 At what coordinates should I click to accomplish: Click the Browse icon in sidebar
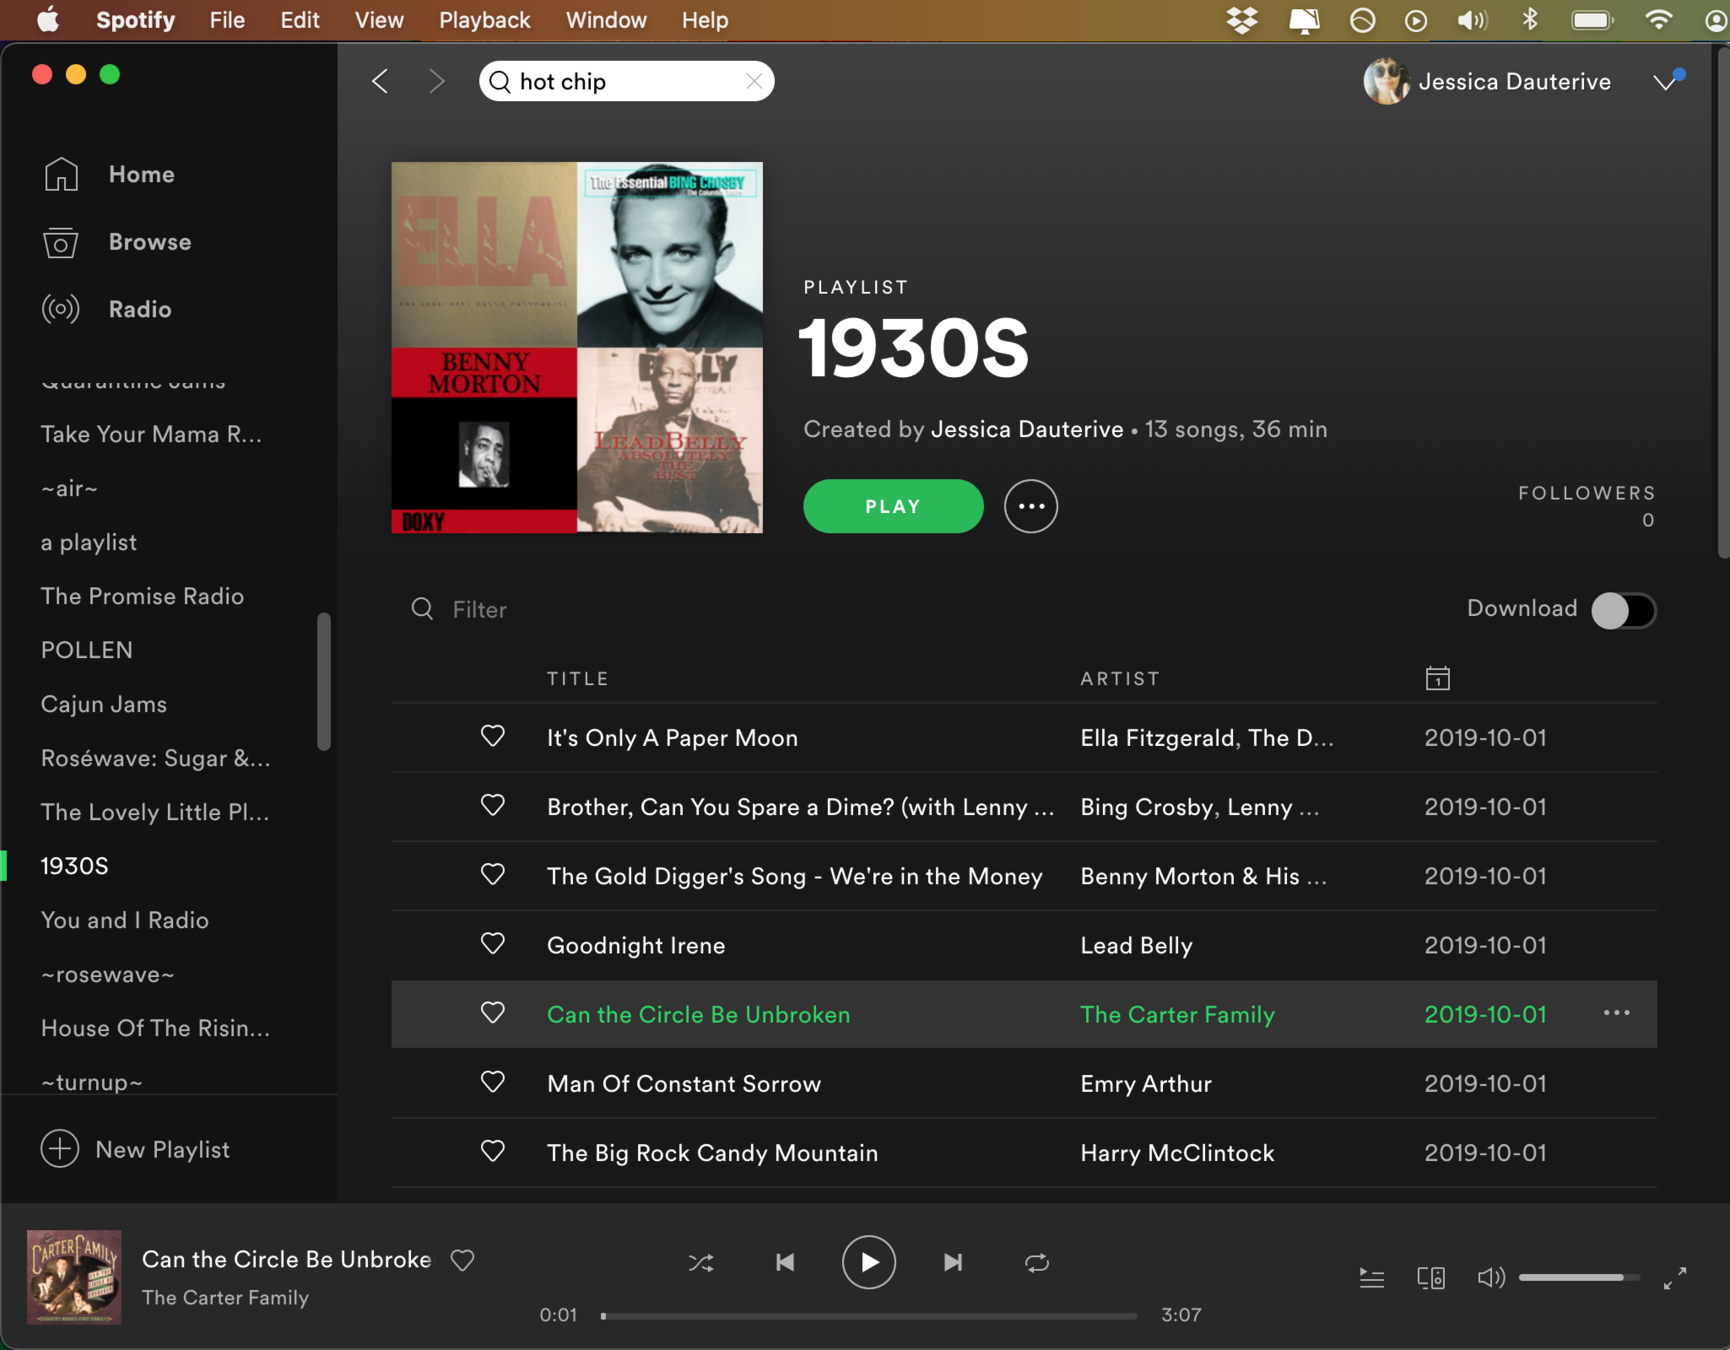61,242
